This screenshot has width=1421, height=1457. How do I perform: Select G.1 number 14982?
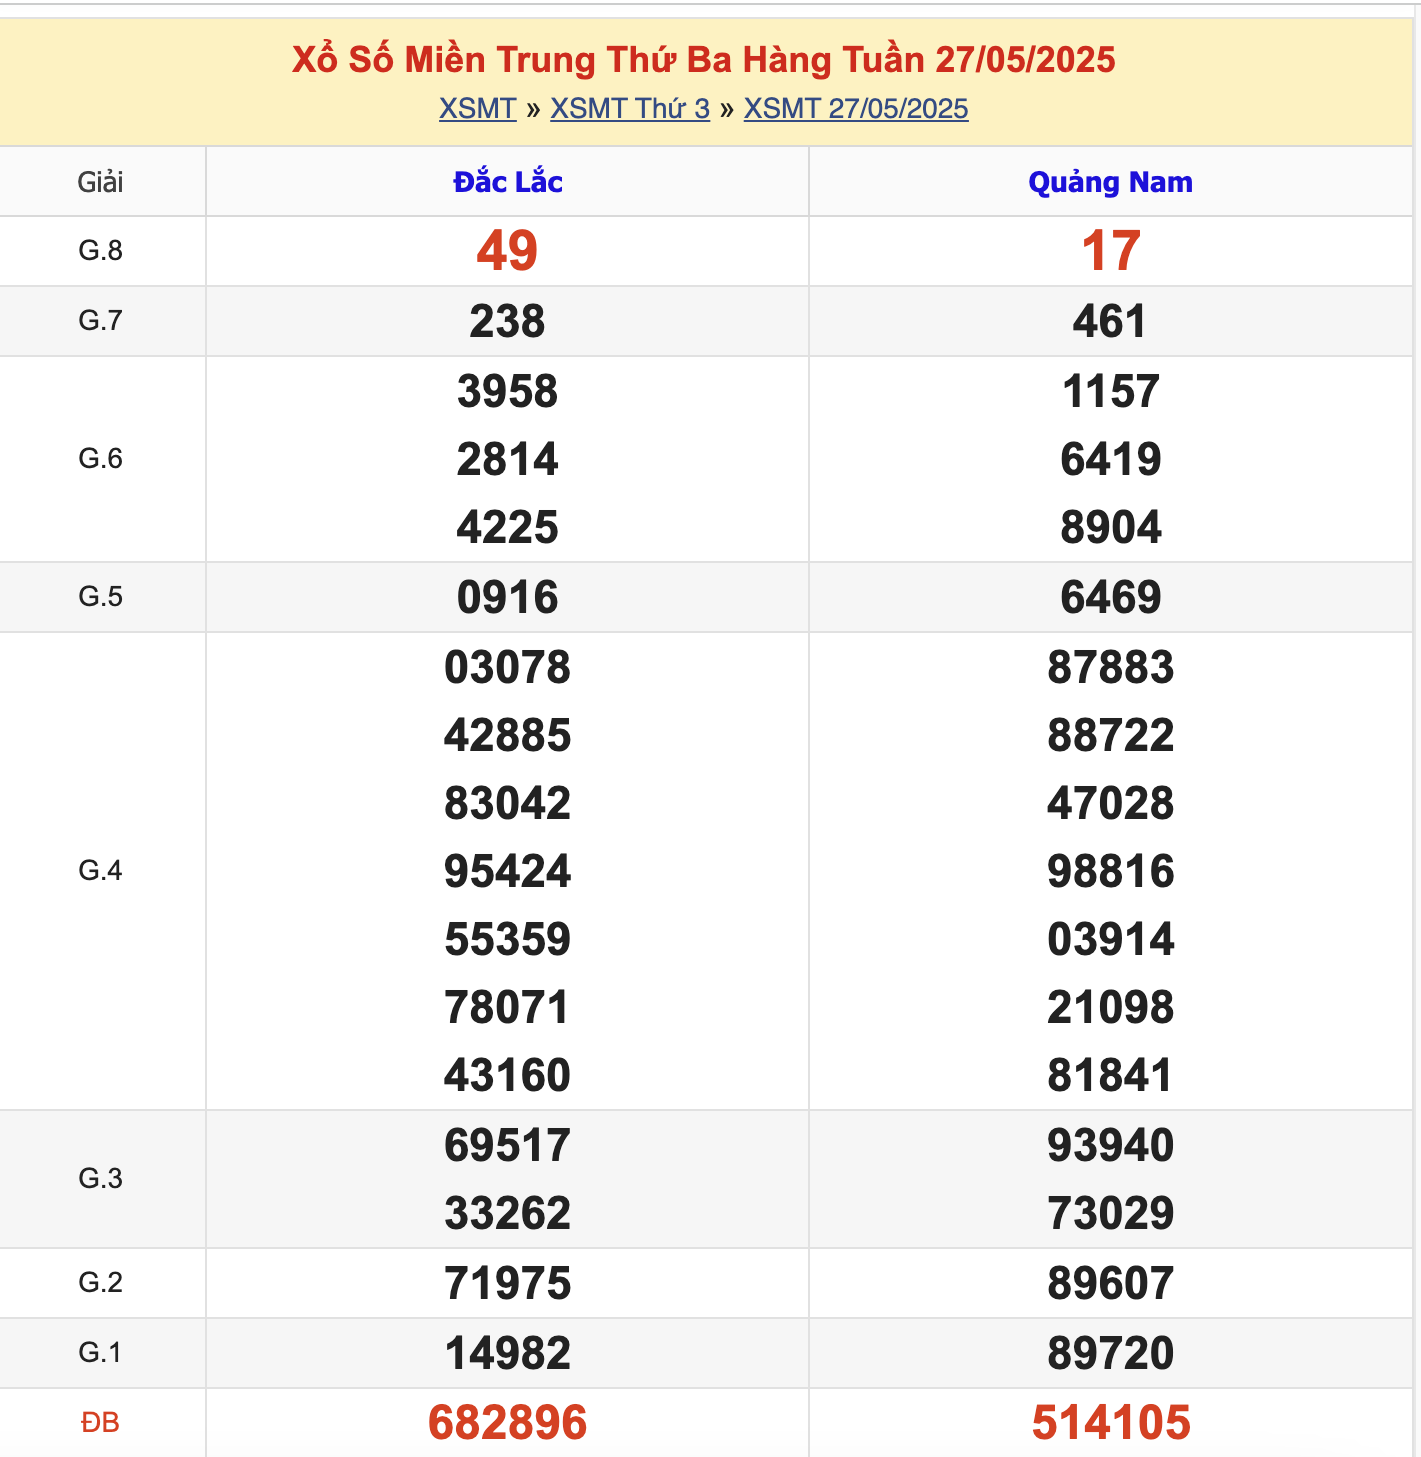pos(508,1353)
